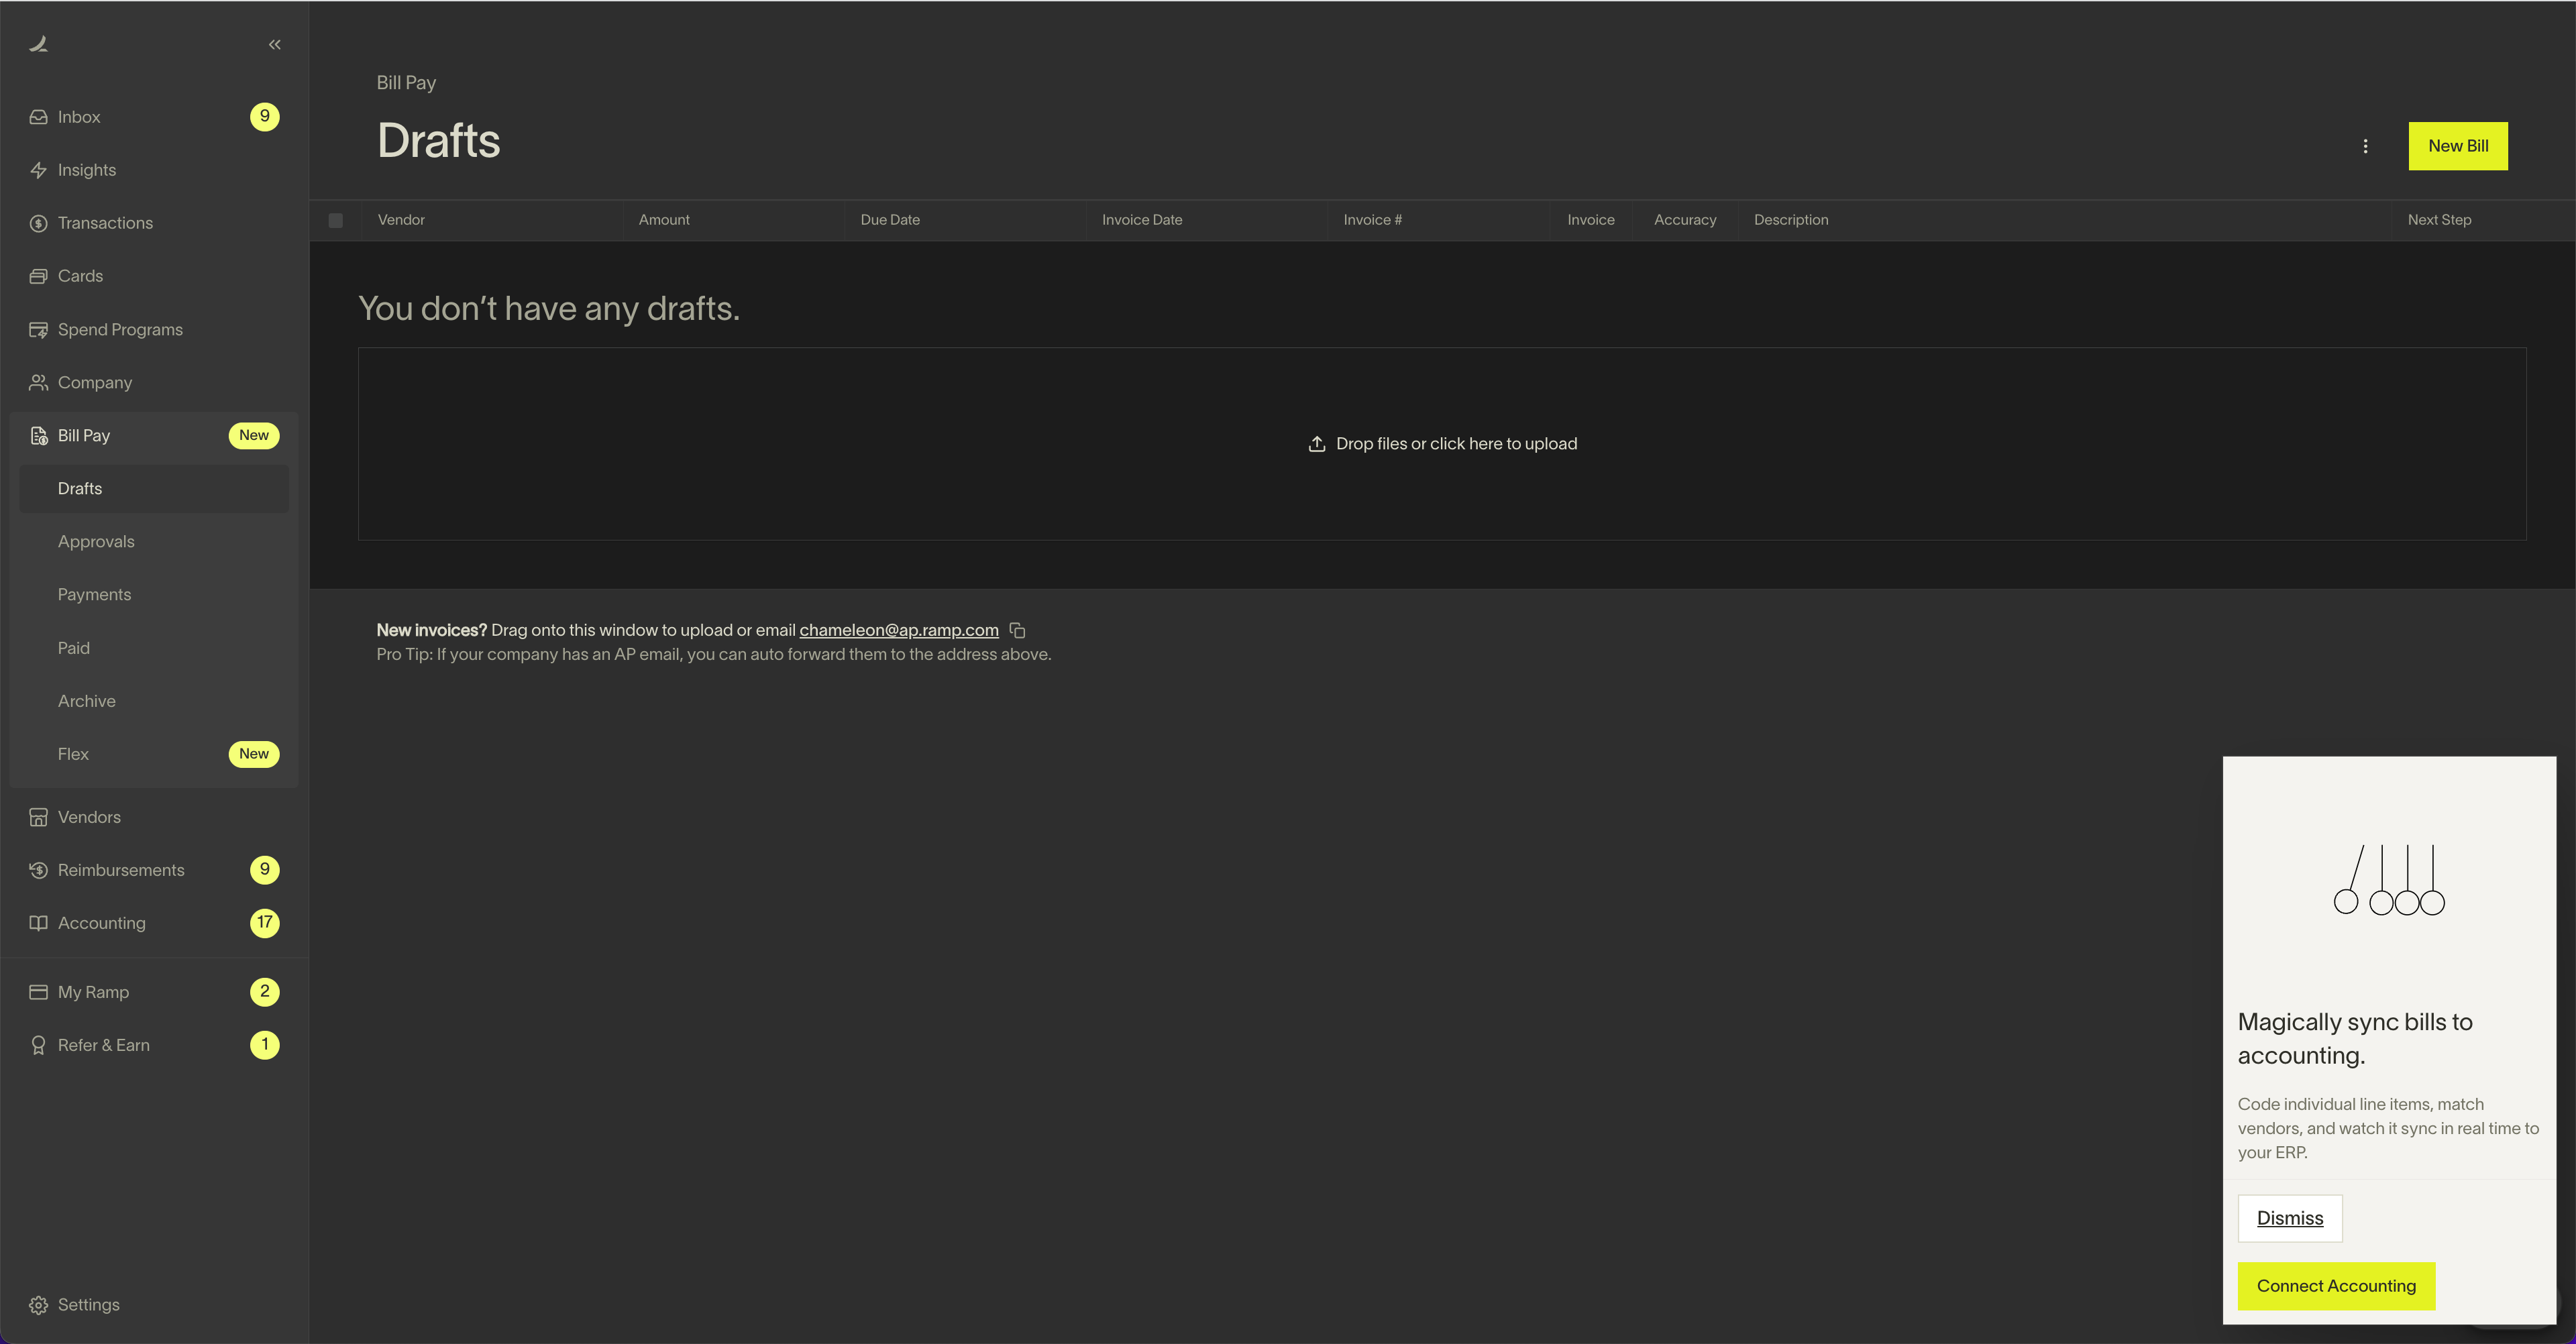Viewport: 2576px width, 1344px height.
Task: Click the Connect Accounting button
Action: [x=2336, y=1286]
